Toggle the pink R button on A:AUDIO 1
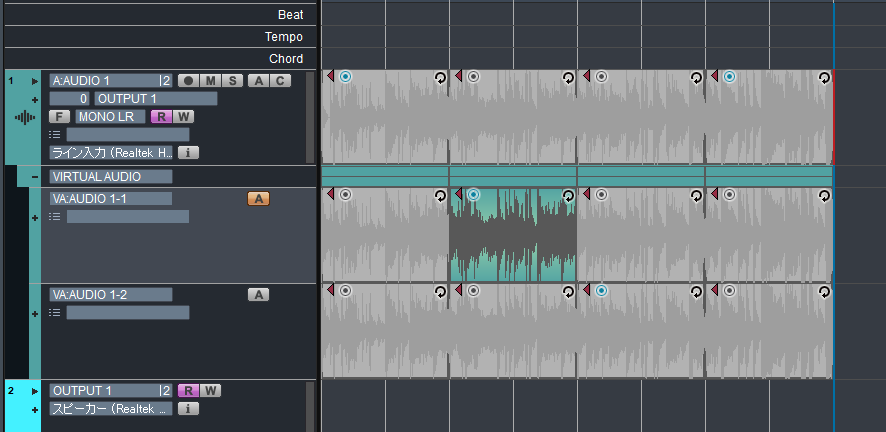The image size is (886, 432). point(160,117)
